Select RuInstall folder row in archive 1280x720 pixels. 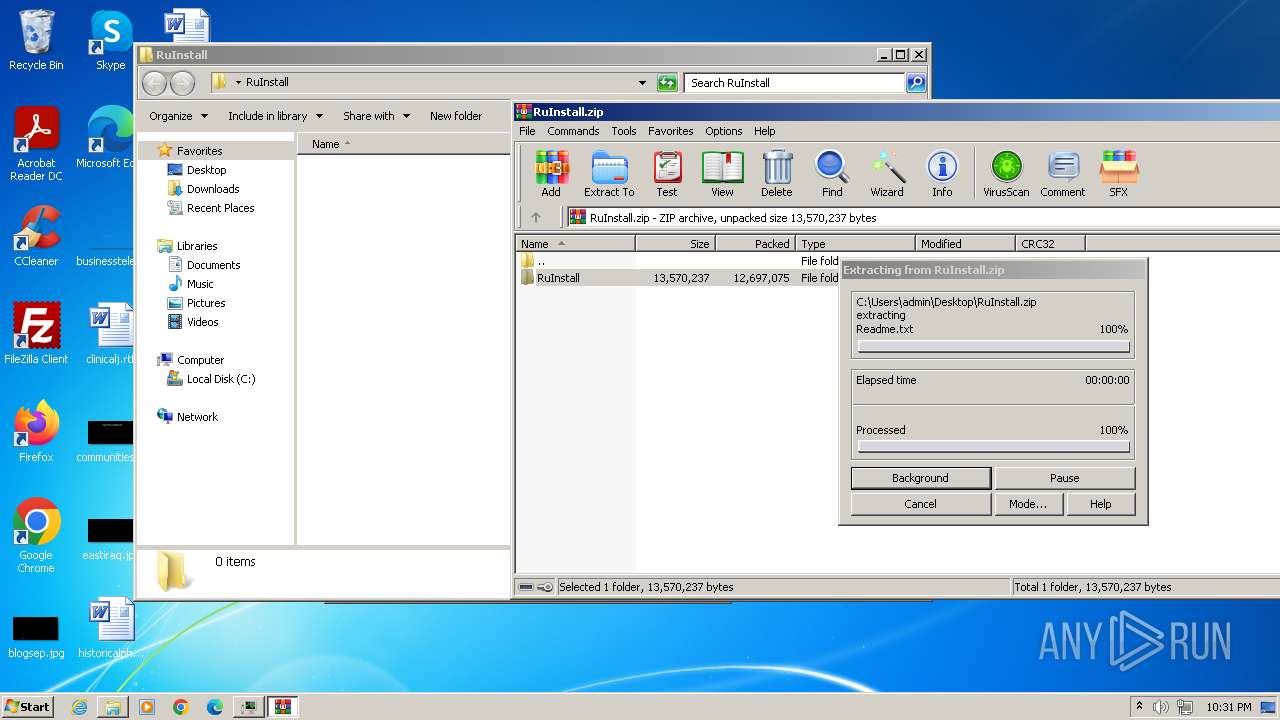coord(678,278)
